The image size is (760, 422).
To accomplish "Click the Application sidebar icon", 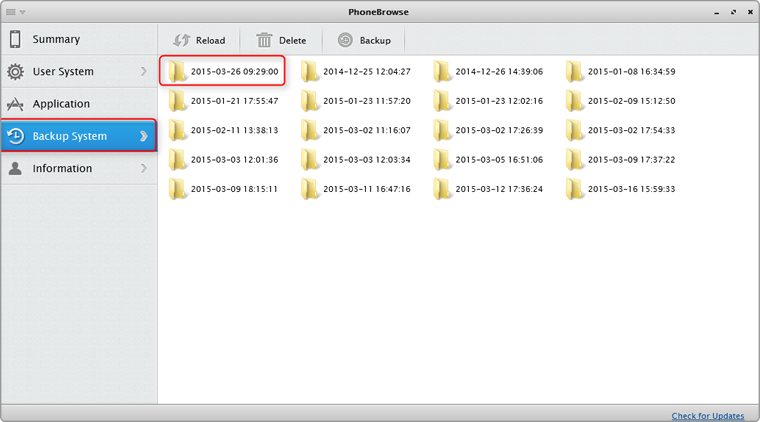I will coord(15,104).
